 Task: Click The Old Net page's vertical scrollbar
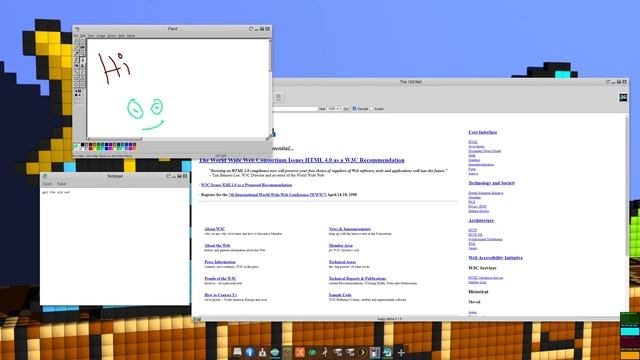(627, 215)
